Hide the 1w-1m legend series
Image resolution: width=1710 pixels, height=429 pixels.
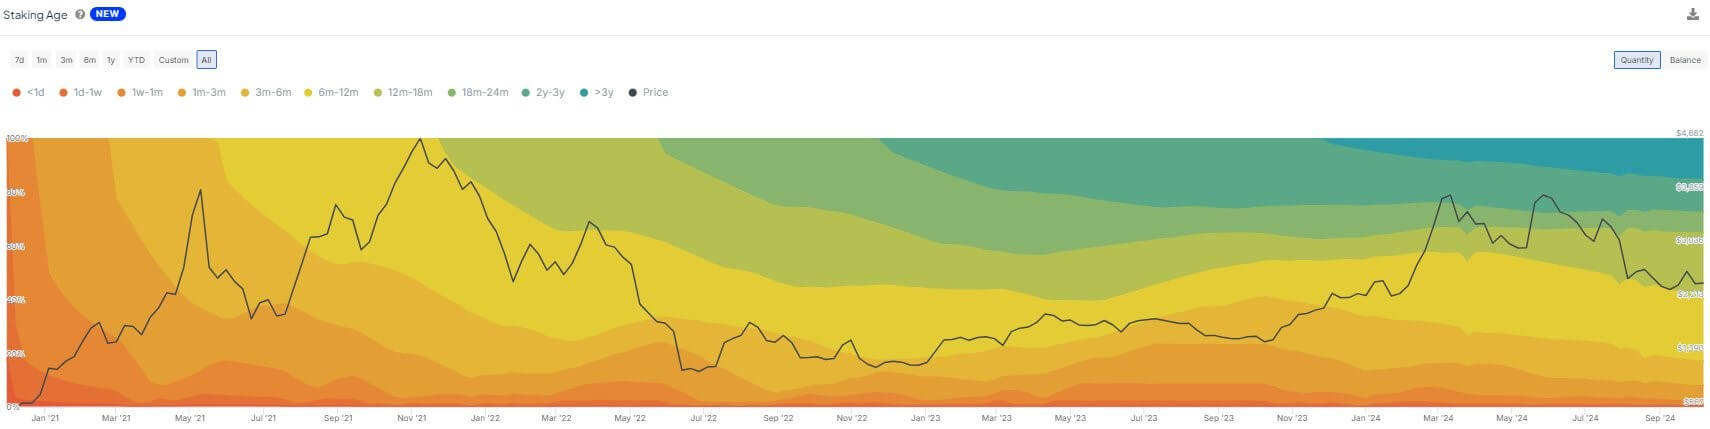point(139,92)
